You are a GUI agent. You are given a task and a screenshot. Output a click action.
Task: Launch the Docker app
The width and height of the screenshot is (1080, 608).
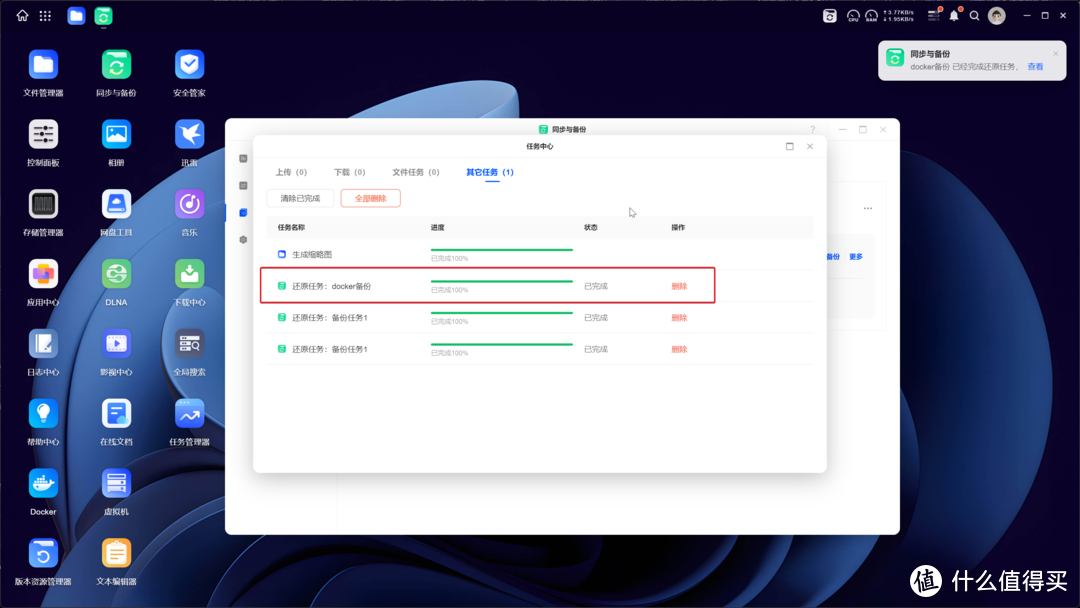tap(43, 483)
